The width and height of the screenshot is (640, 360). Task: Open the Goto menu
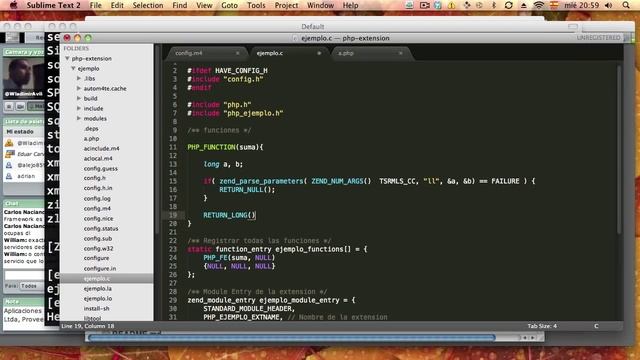pyautogui.click(x=229, y=5)
